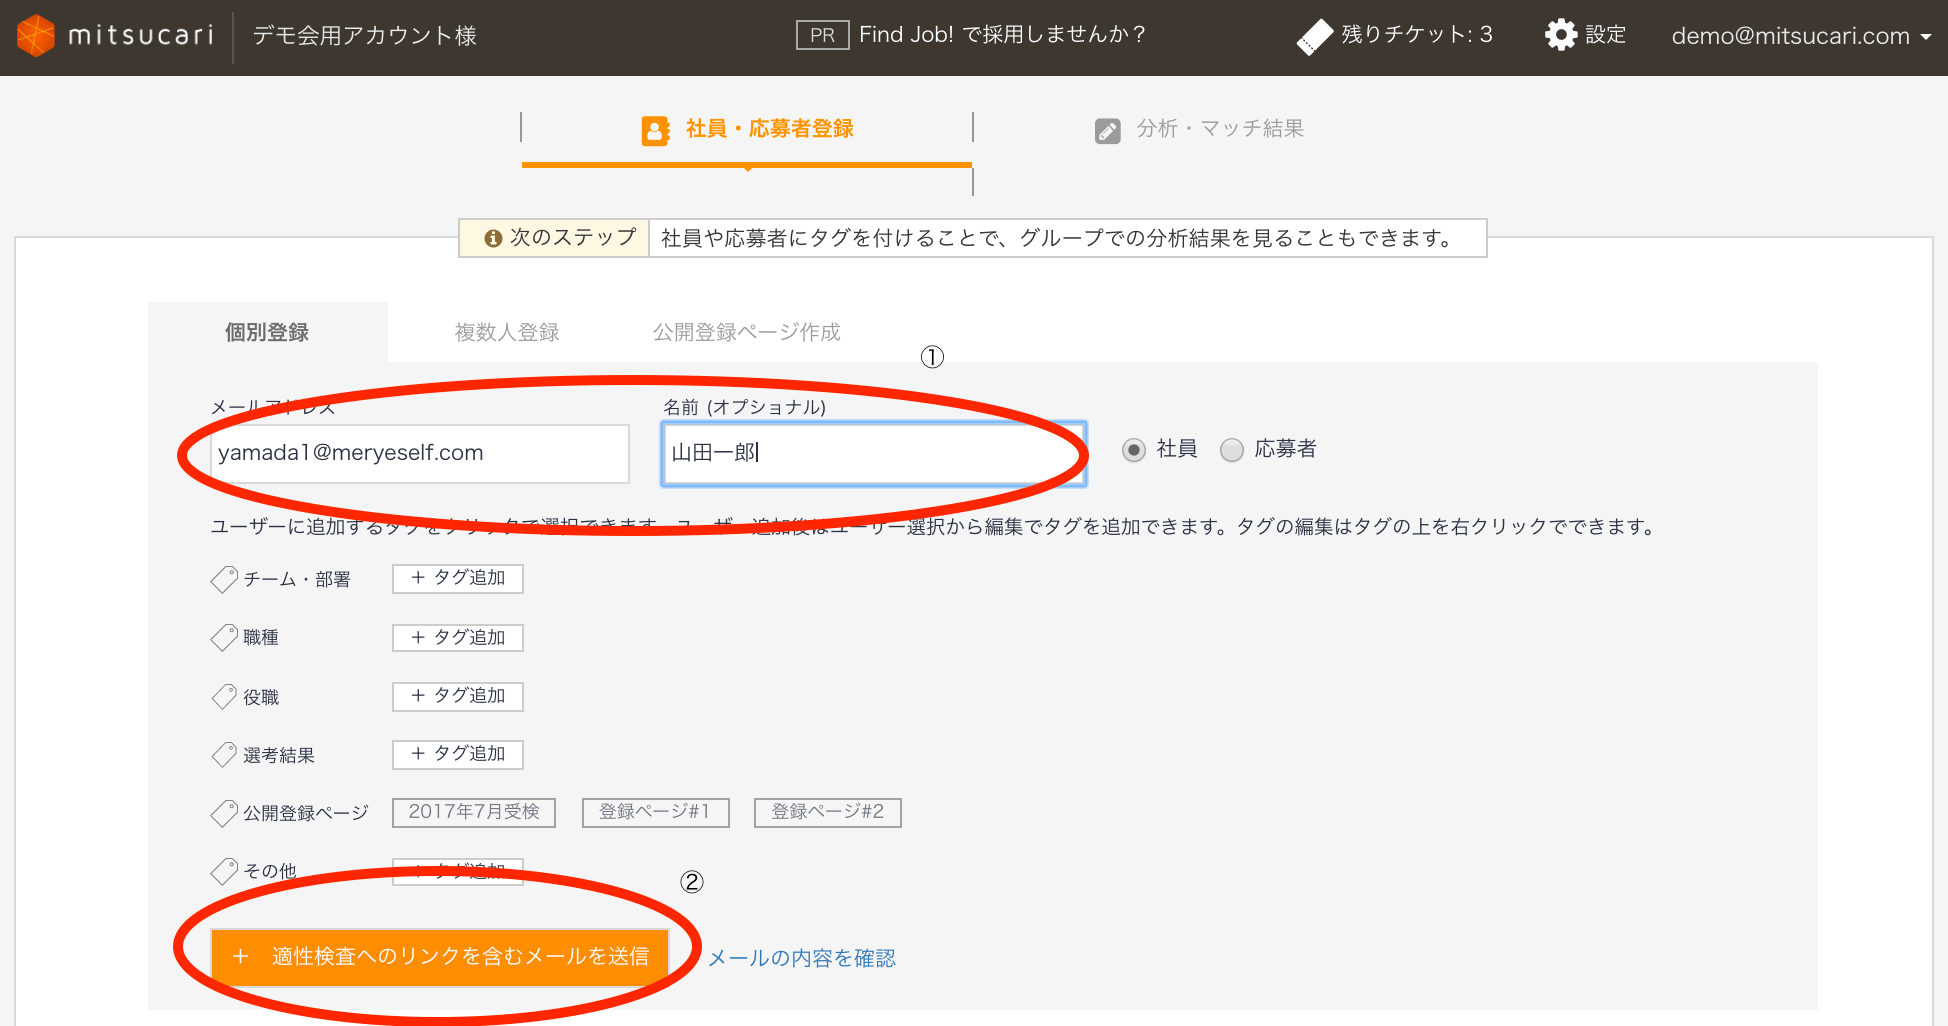Toggle the 登録ページ#1 tag
The width and height of the screenshot is (1948, 1026).
point(655,812)
